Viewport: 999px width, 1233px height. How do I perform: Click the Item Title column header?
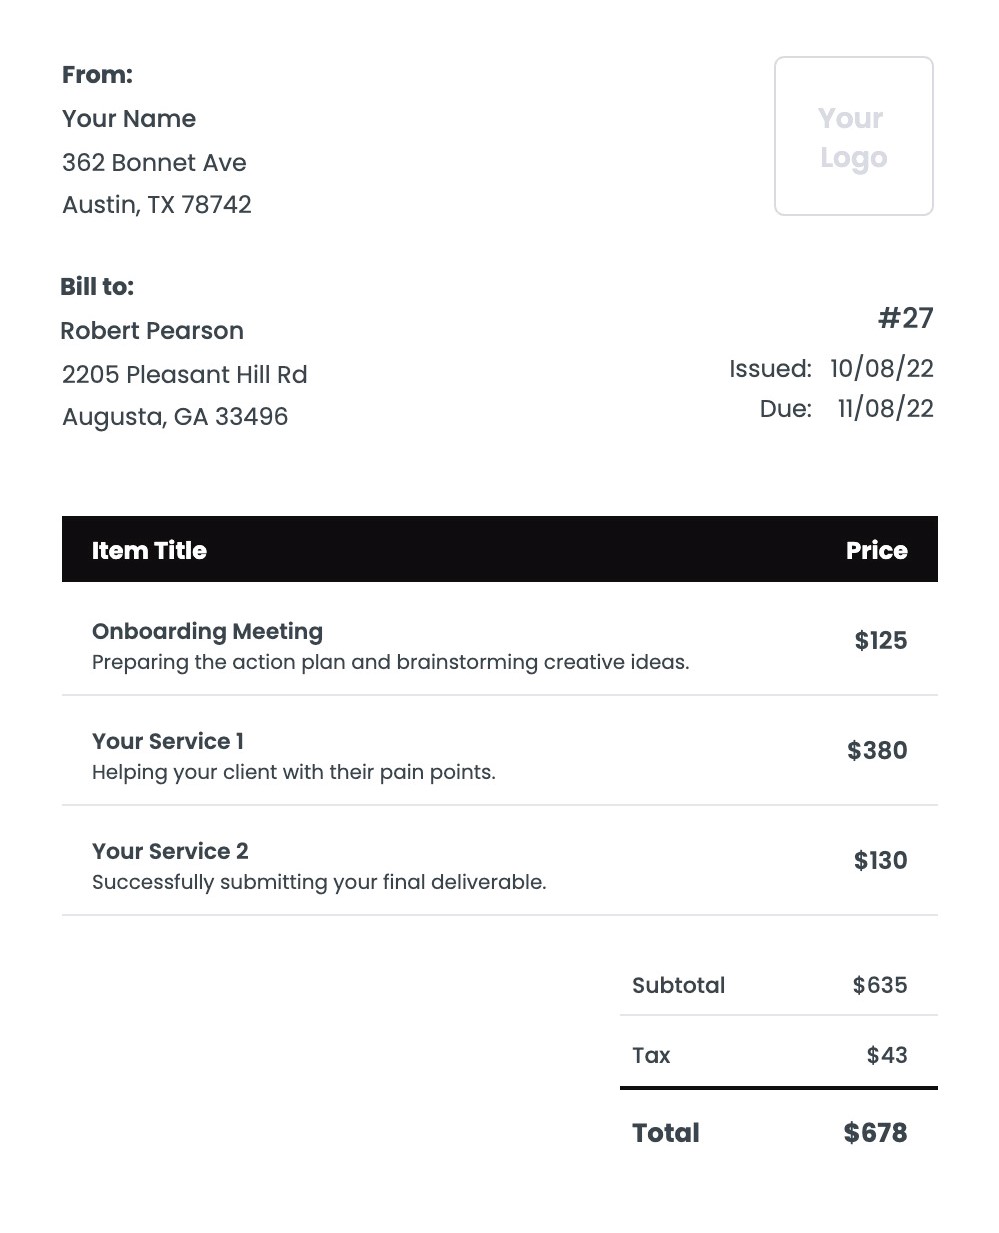(x=149, y=550)
